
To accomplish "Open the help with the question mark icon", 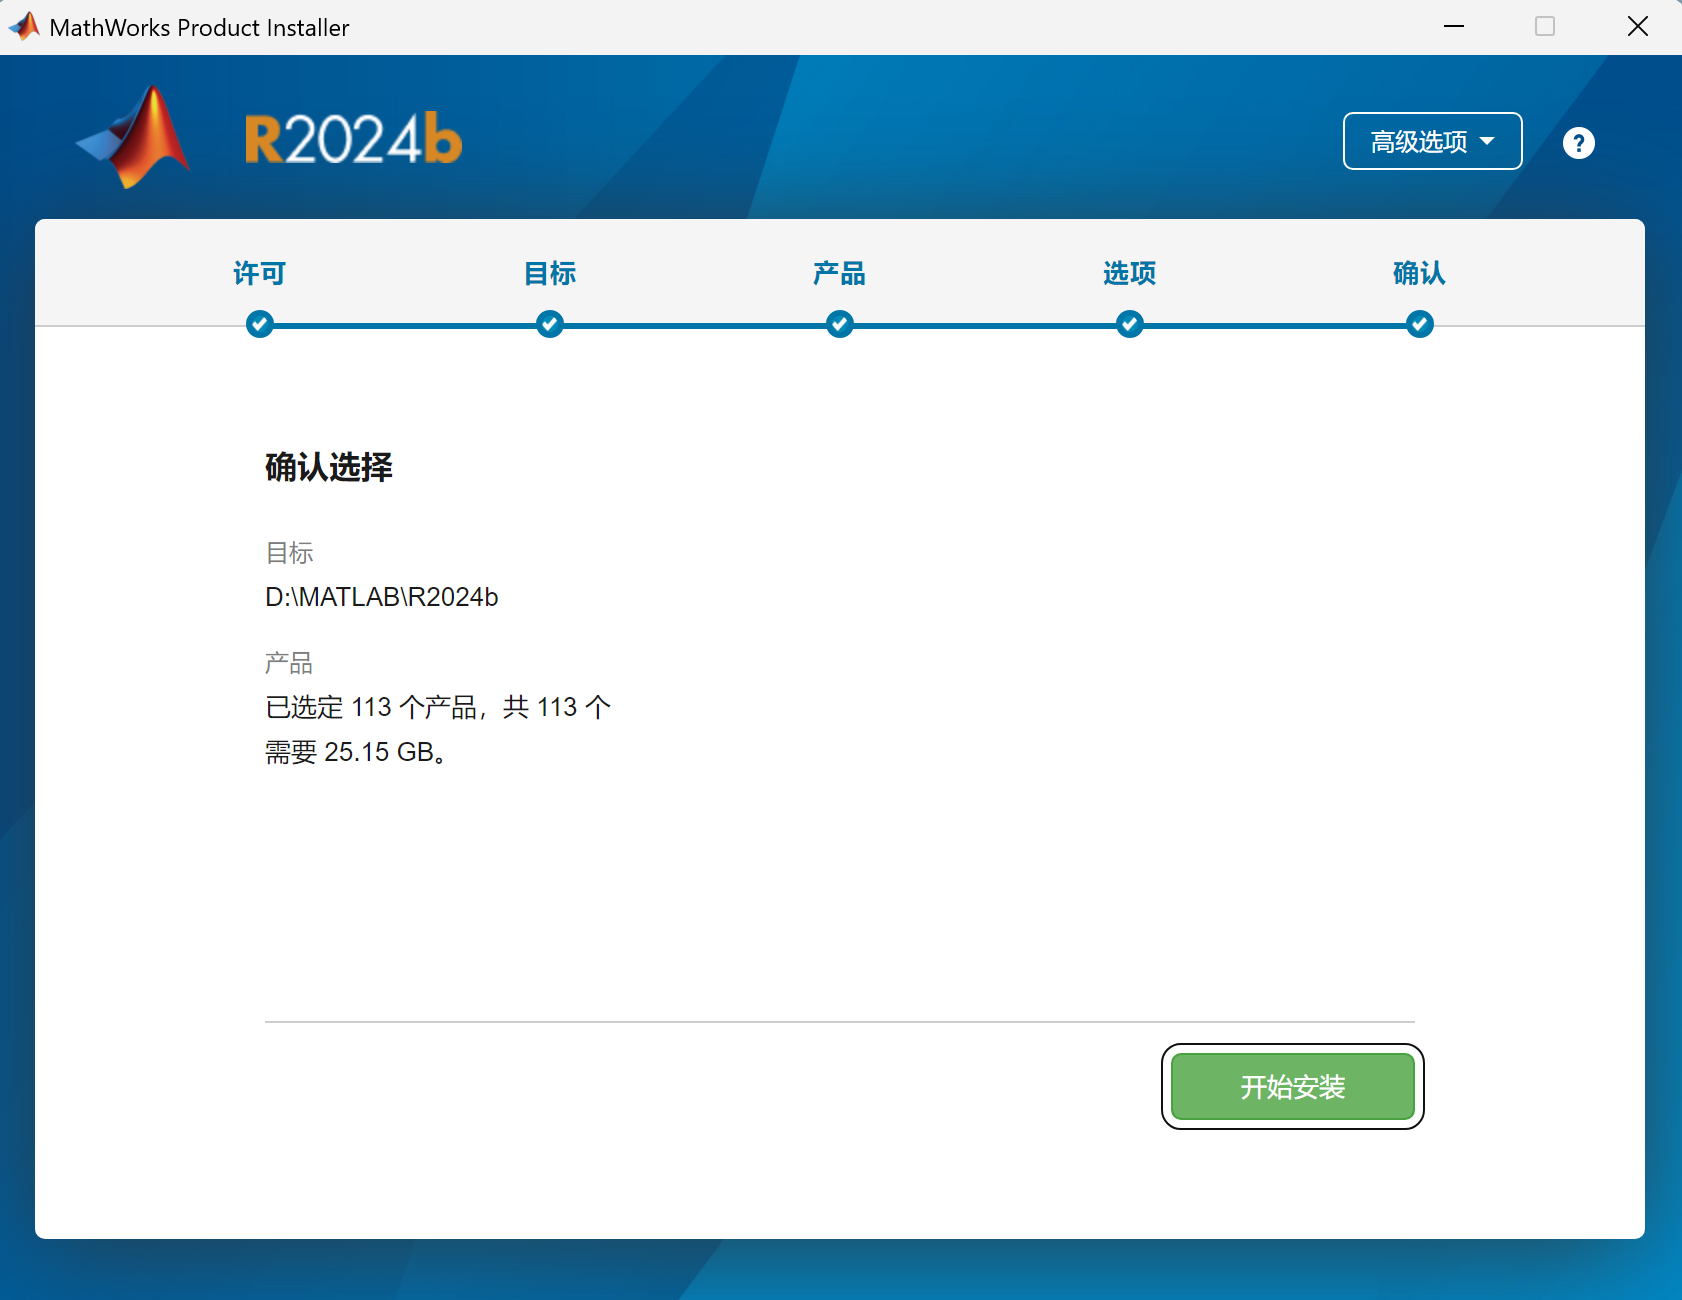I will 1579,142.
